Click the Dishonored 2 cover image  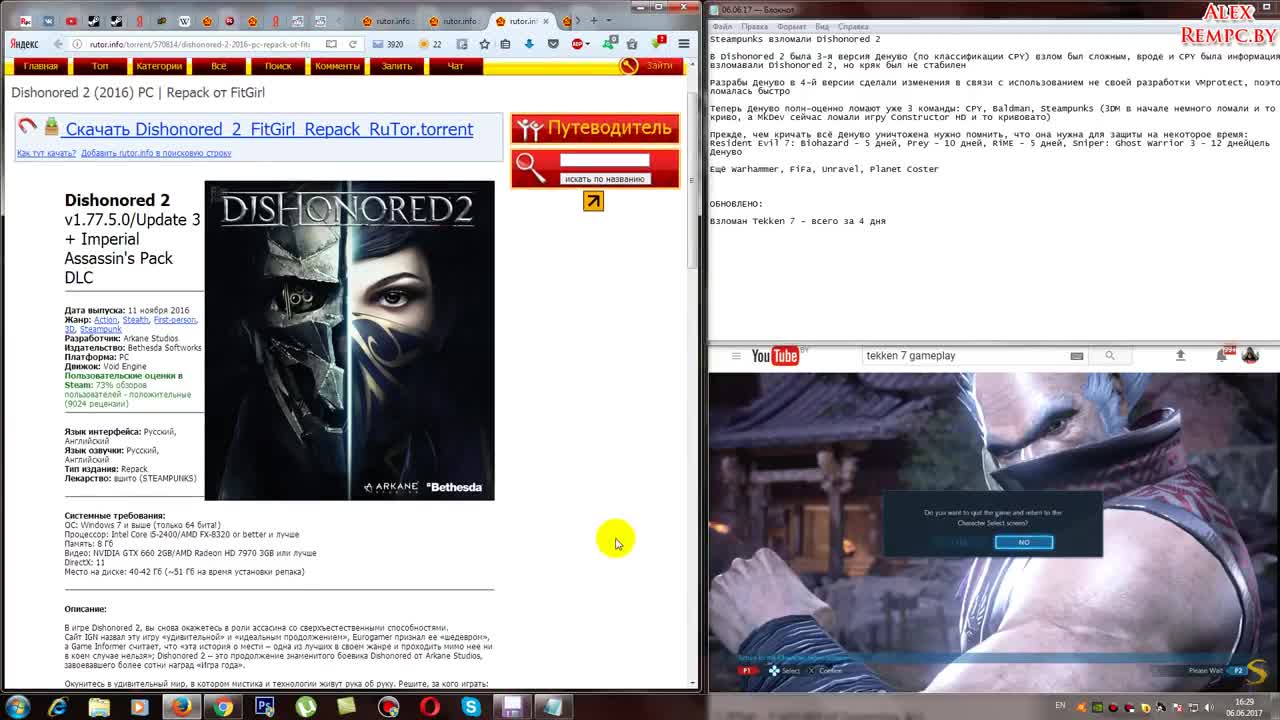click(x=349, y=340)
